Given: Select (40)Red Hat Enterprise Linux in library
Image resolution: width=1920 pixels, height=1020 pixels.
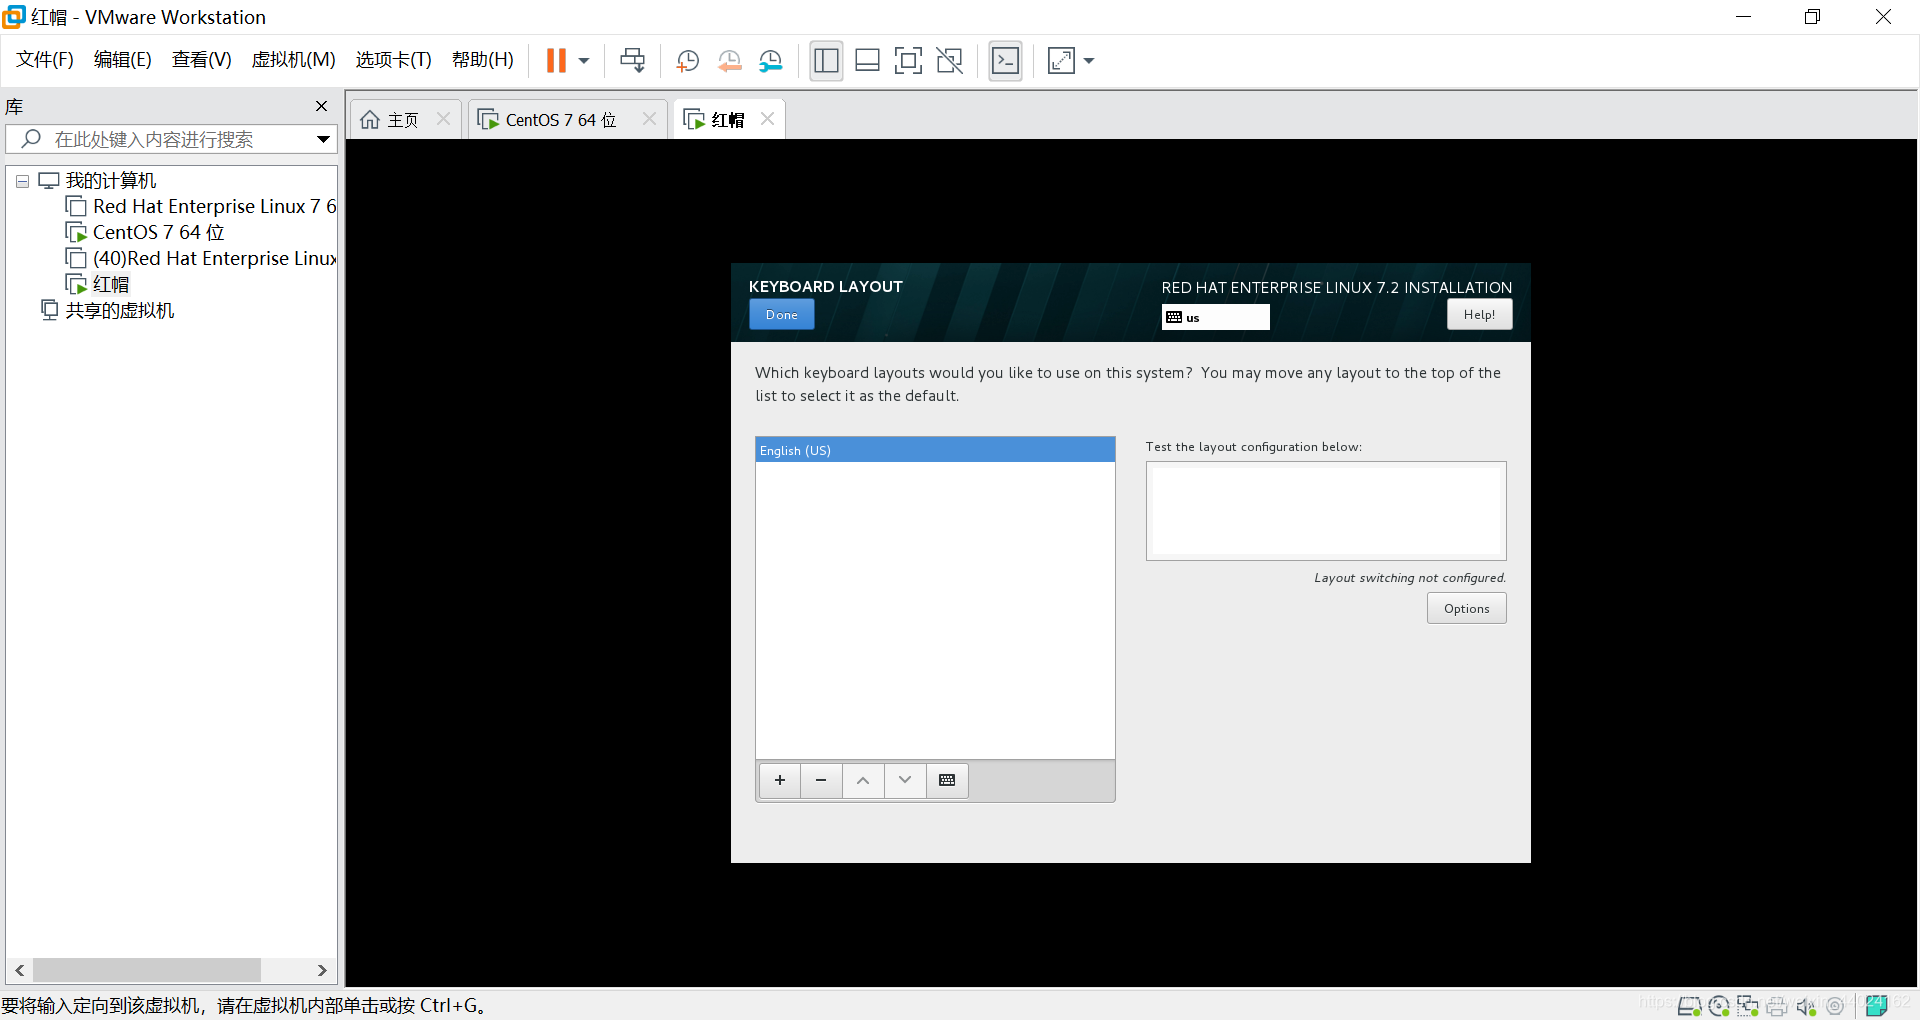Looking at the screenshot, I should pos(202,258).
